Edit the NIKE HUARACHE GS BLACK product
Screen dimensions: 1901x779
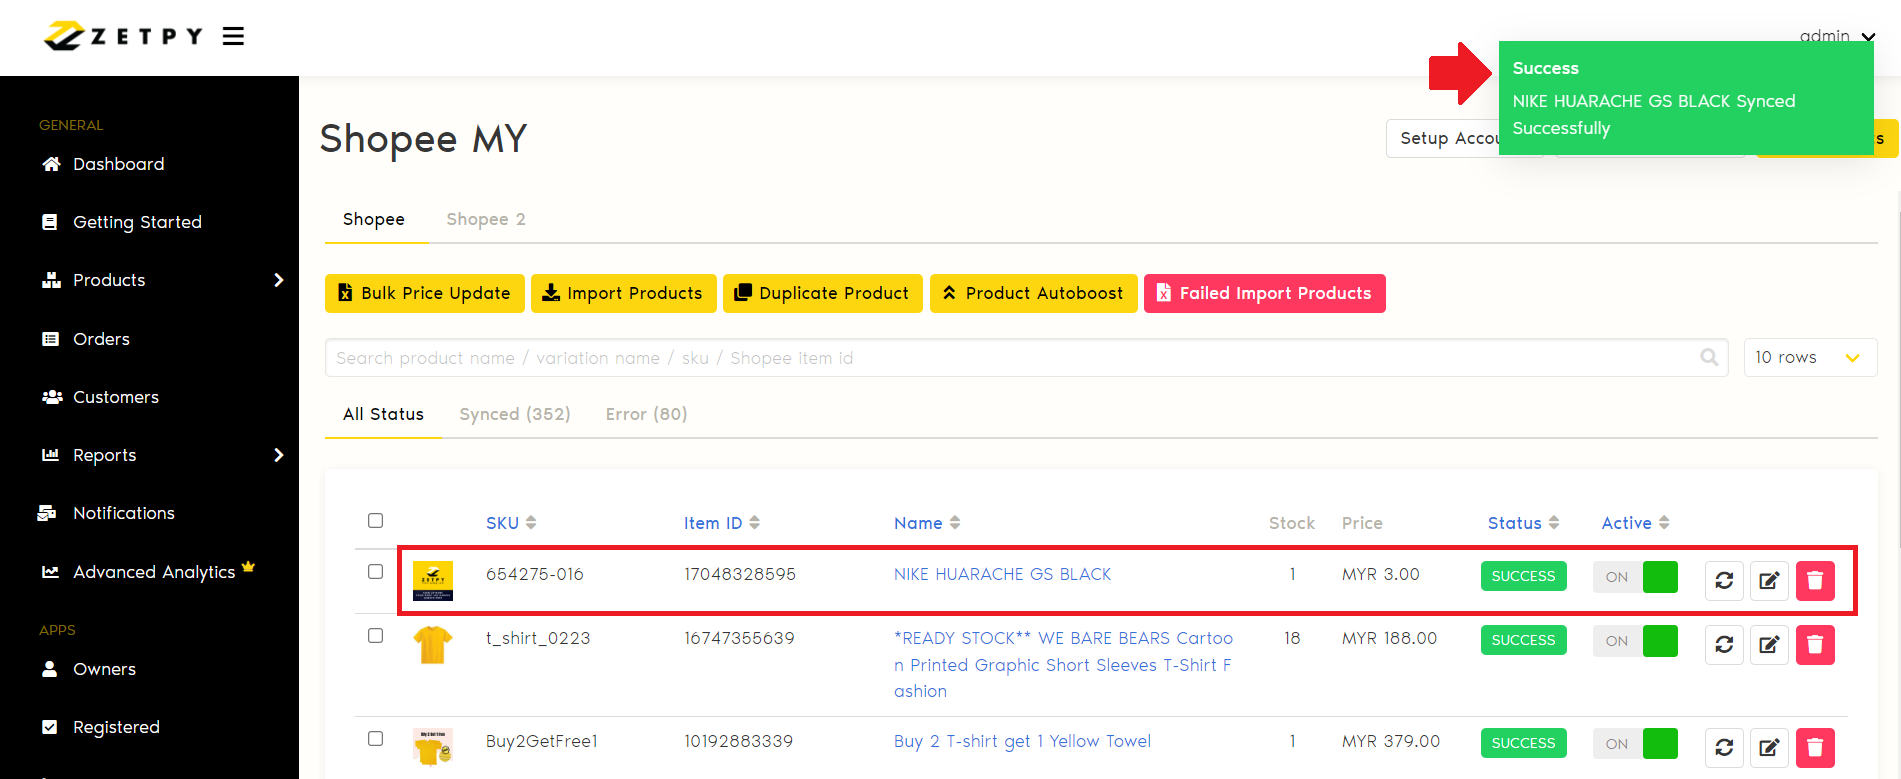tap(1769, 580)
